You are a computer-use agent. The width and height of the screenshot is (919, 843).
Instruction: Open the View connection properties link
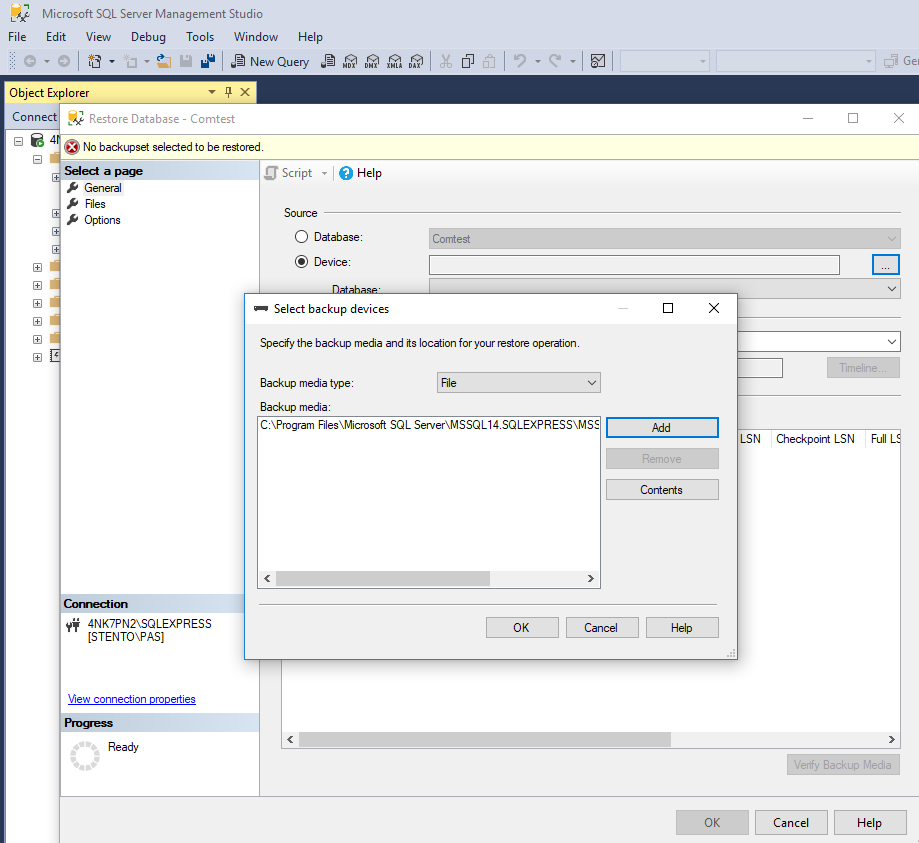point(131,699)
